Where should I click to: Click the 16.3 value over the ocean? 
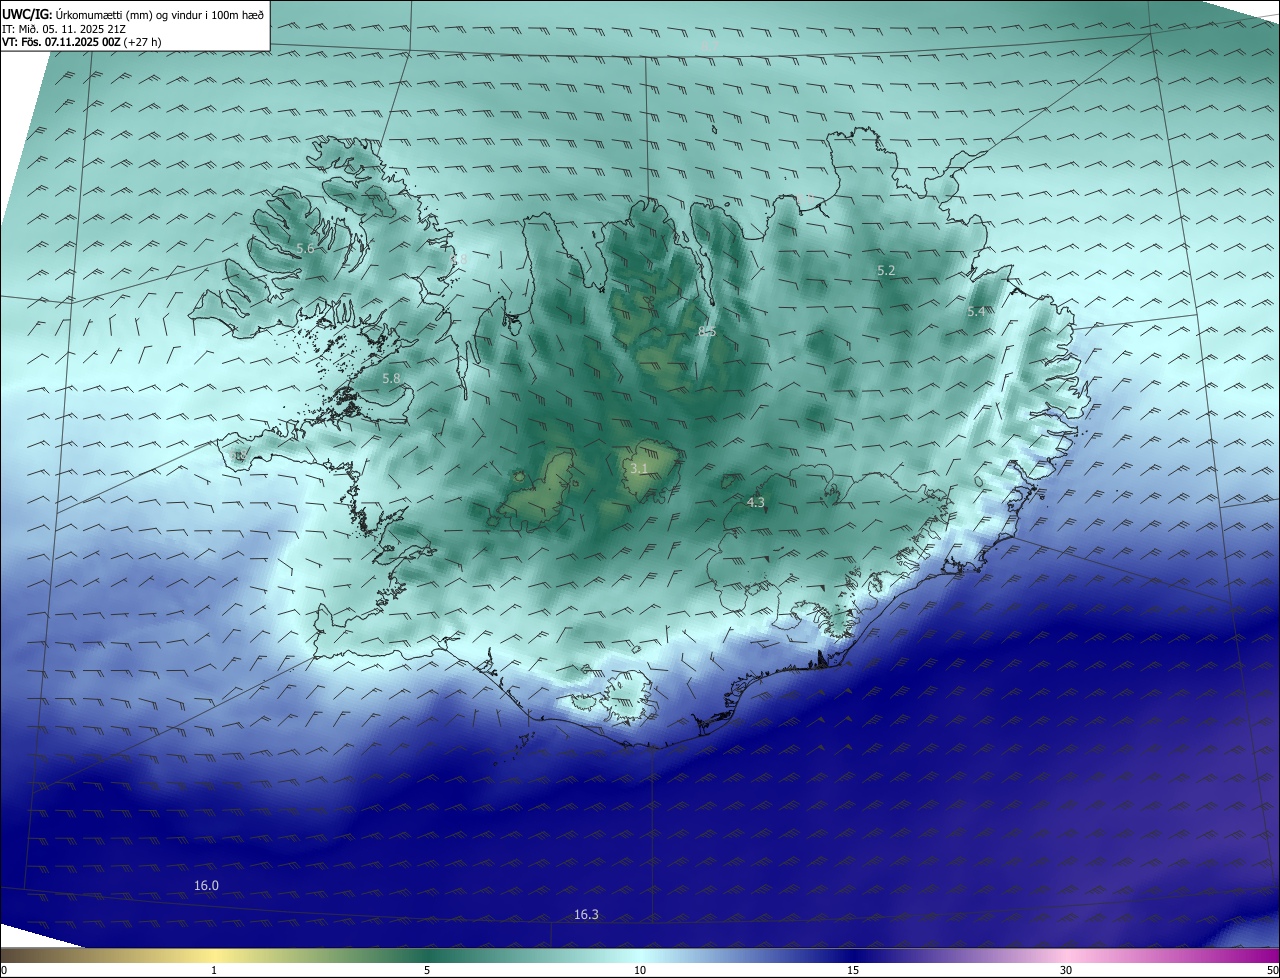click(586, 915)
